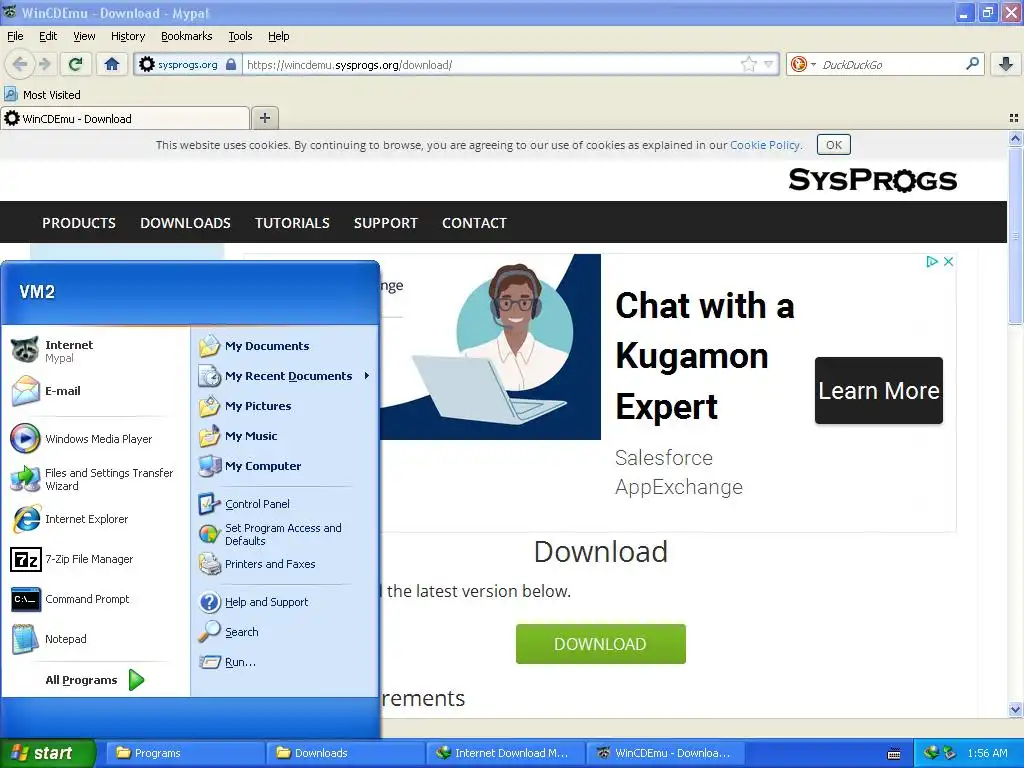
Task: Open the Downloads arrow toolbar button
Action: [x=1006, y=64]
